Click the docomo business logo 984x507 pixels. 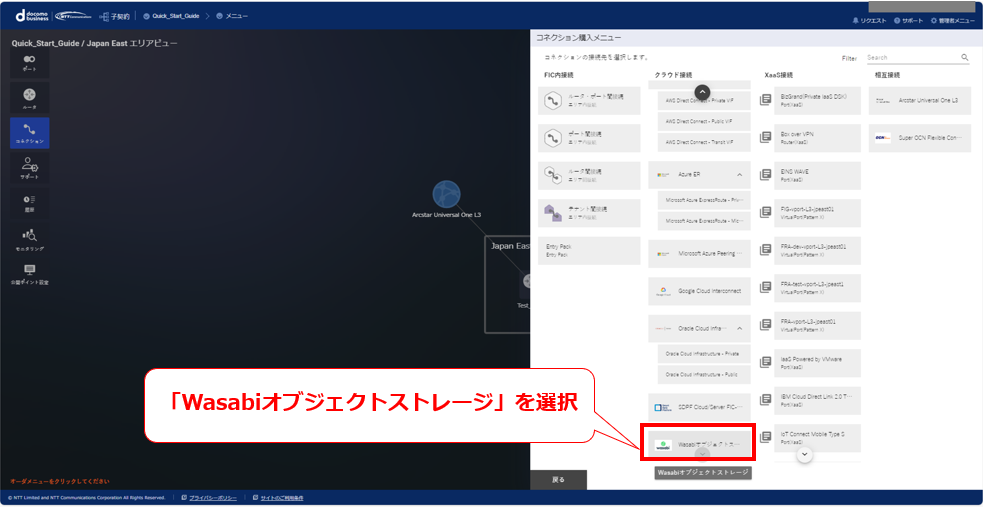pos(31,16)
